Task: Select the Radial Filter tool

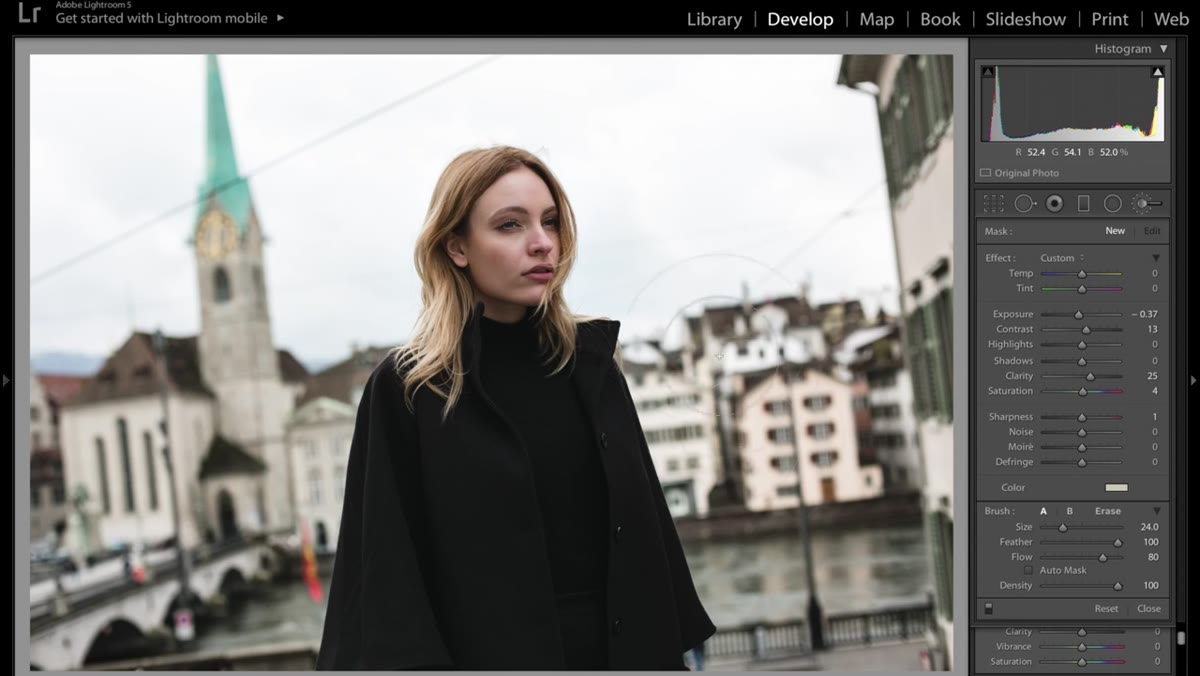Action: click(1112, 204)
